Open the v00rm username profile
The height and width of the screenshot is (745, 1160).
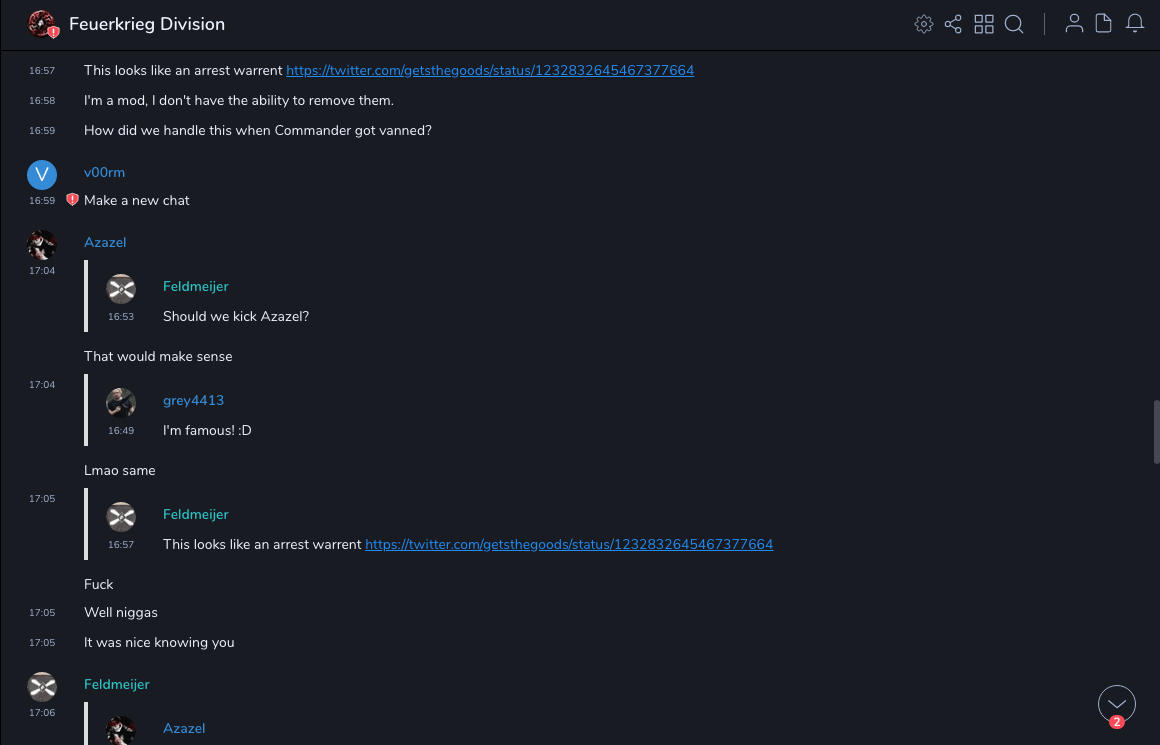point(104,172)
